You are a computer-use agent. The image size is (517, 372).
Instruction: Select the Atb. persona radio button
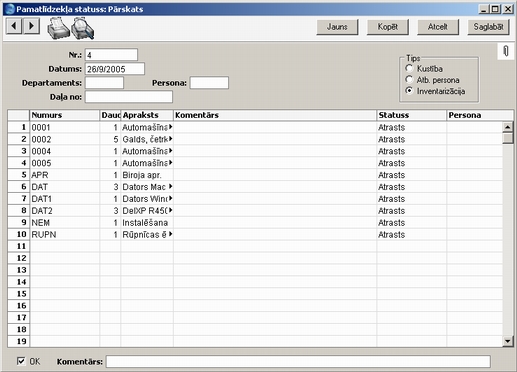point(409,80)
